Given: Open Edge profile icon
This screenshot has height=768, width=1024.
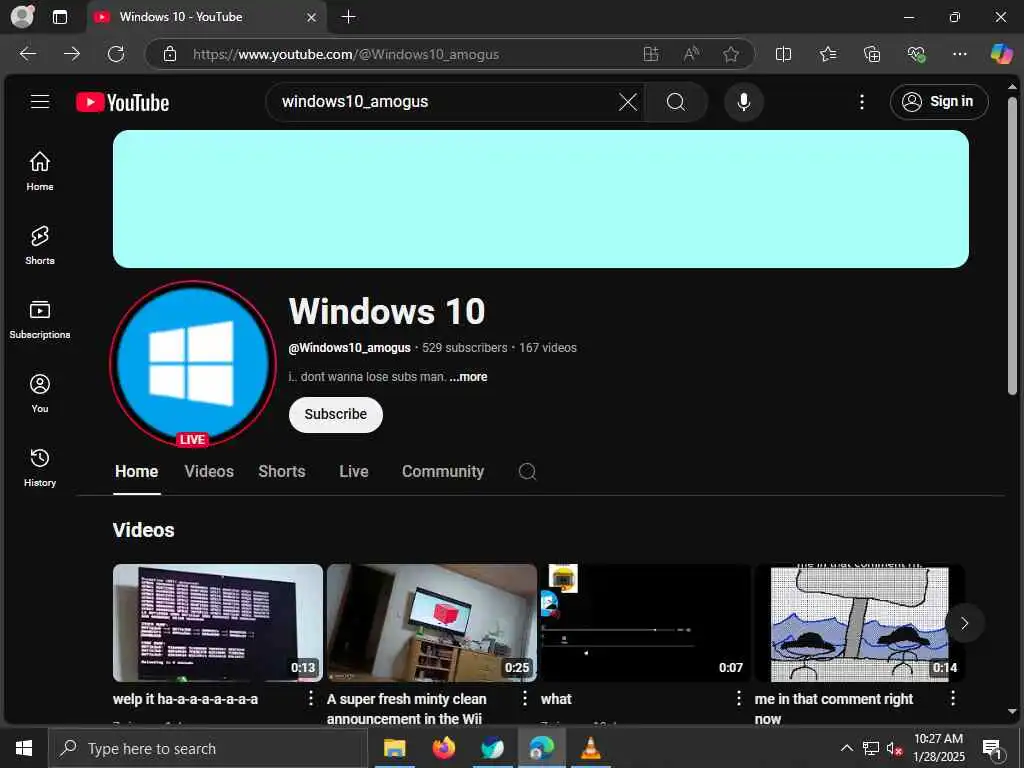Looking at the screenshot, I should 23,16.
